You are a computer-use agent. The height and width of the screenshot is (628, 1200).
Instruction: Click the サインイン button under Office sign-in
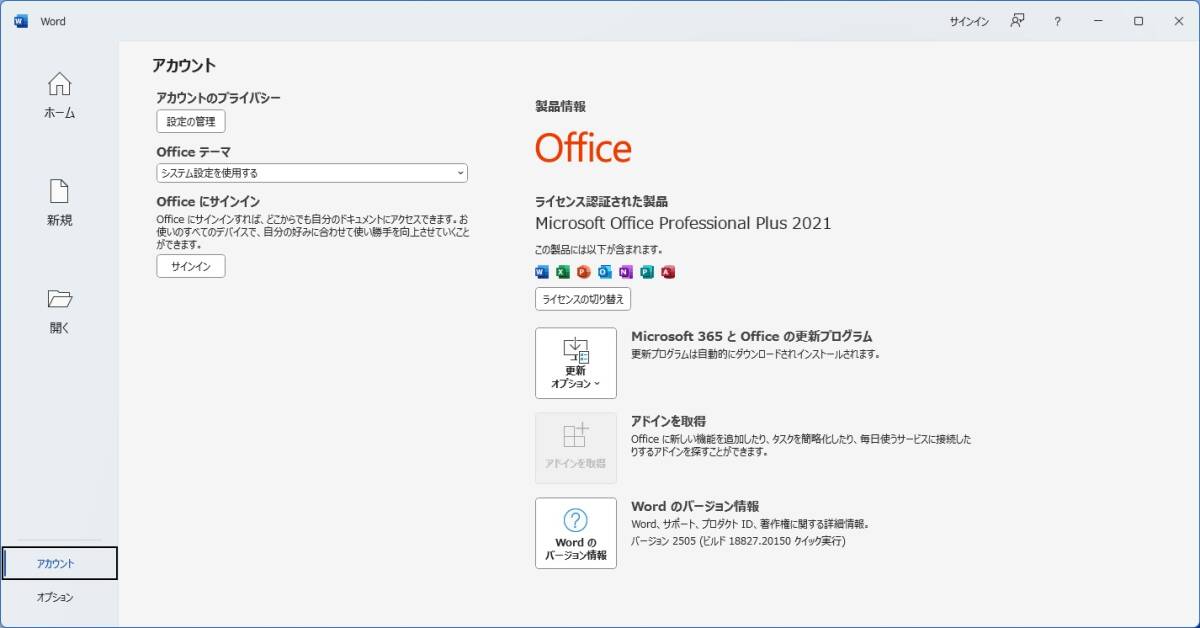point(191,266)
